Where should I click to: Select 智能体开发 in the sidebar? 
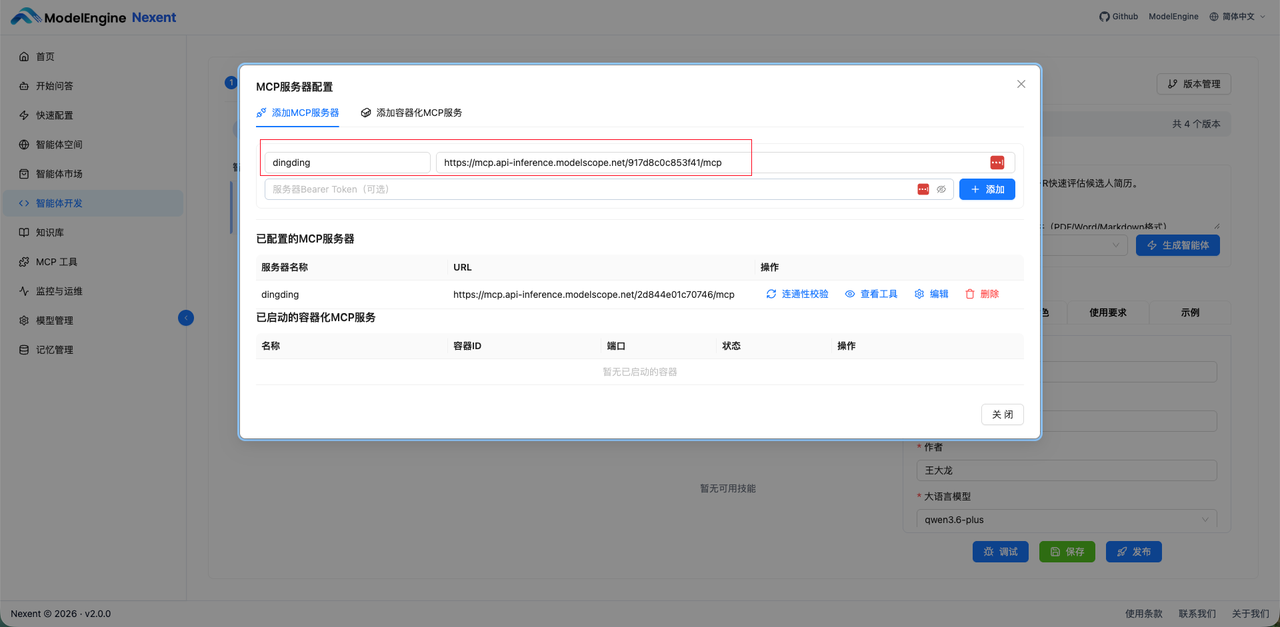[92, 203]
